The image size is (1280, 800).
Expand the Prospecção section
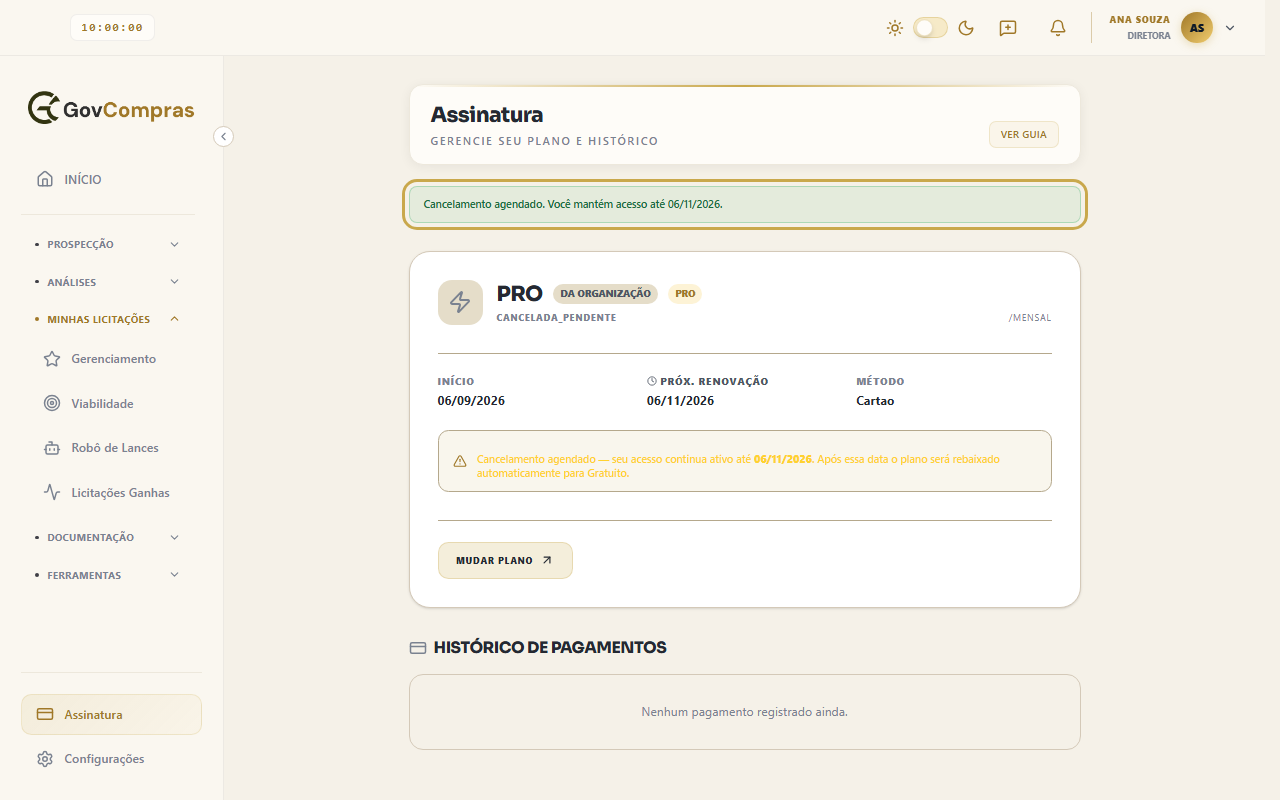[107, 244]
